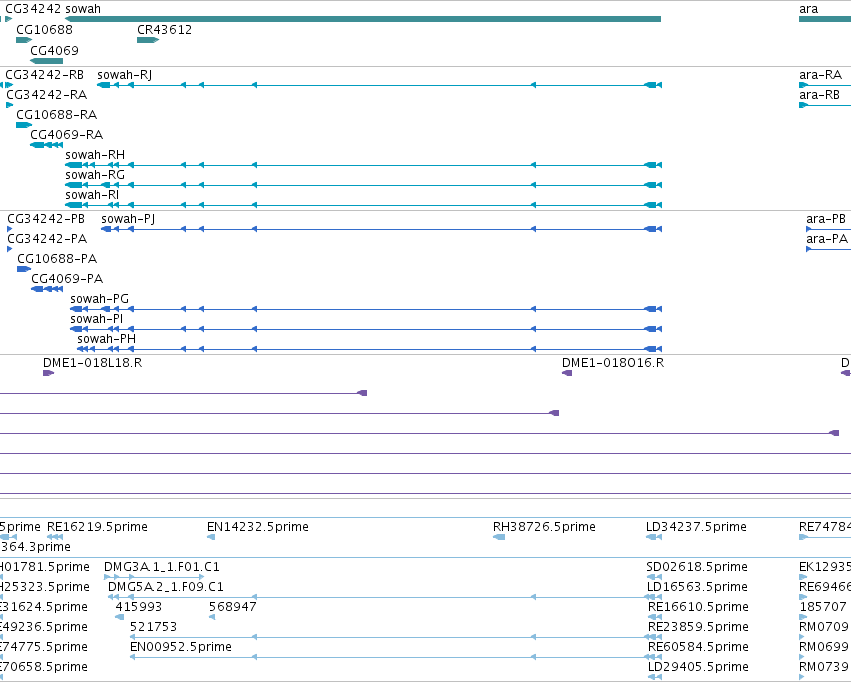The width and height of the screenshot is (851, 682).
Task: Open the CR43612 gene feature
Action: point(148,40)
